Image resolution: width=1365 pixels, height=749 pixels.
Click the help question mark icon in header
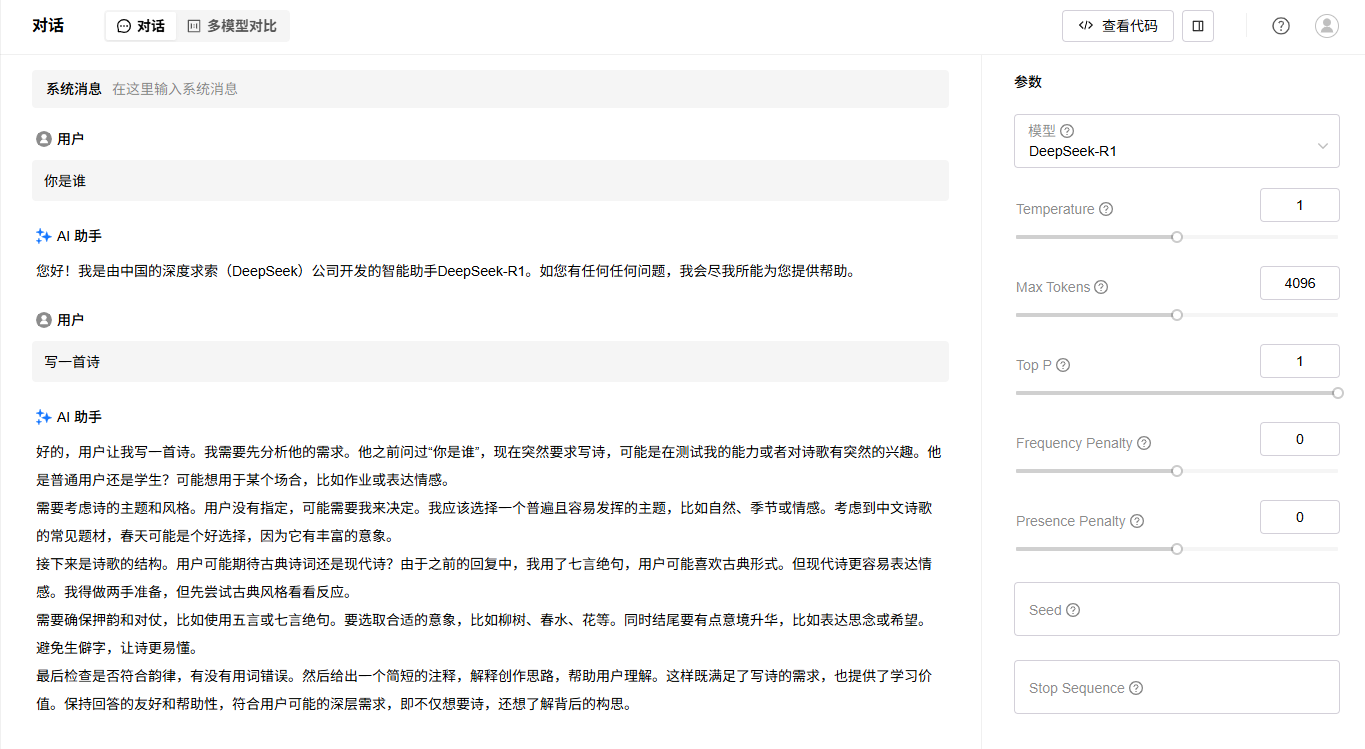1280,26
